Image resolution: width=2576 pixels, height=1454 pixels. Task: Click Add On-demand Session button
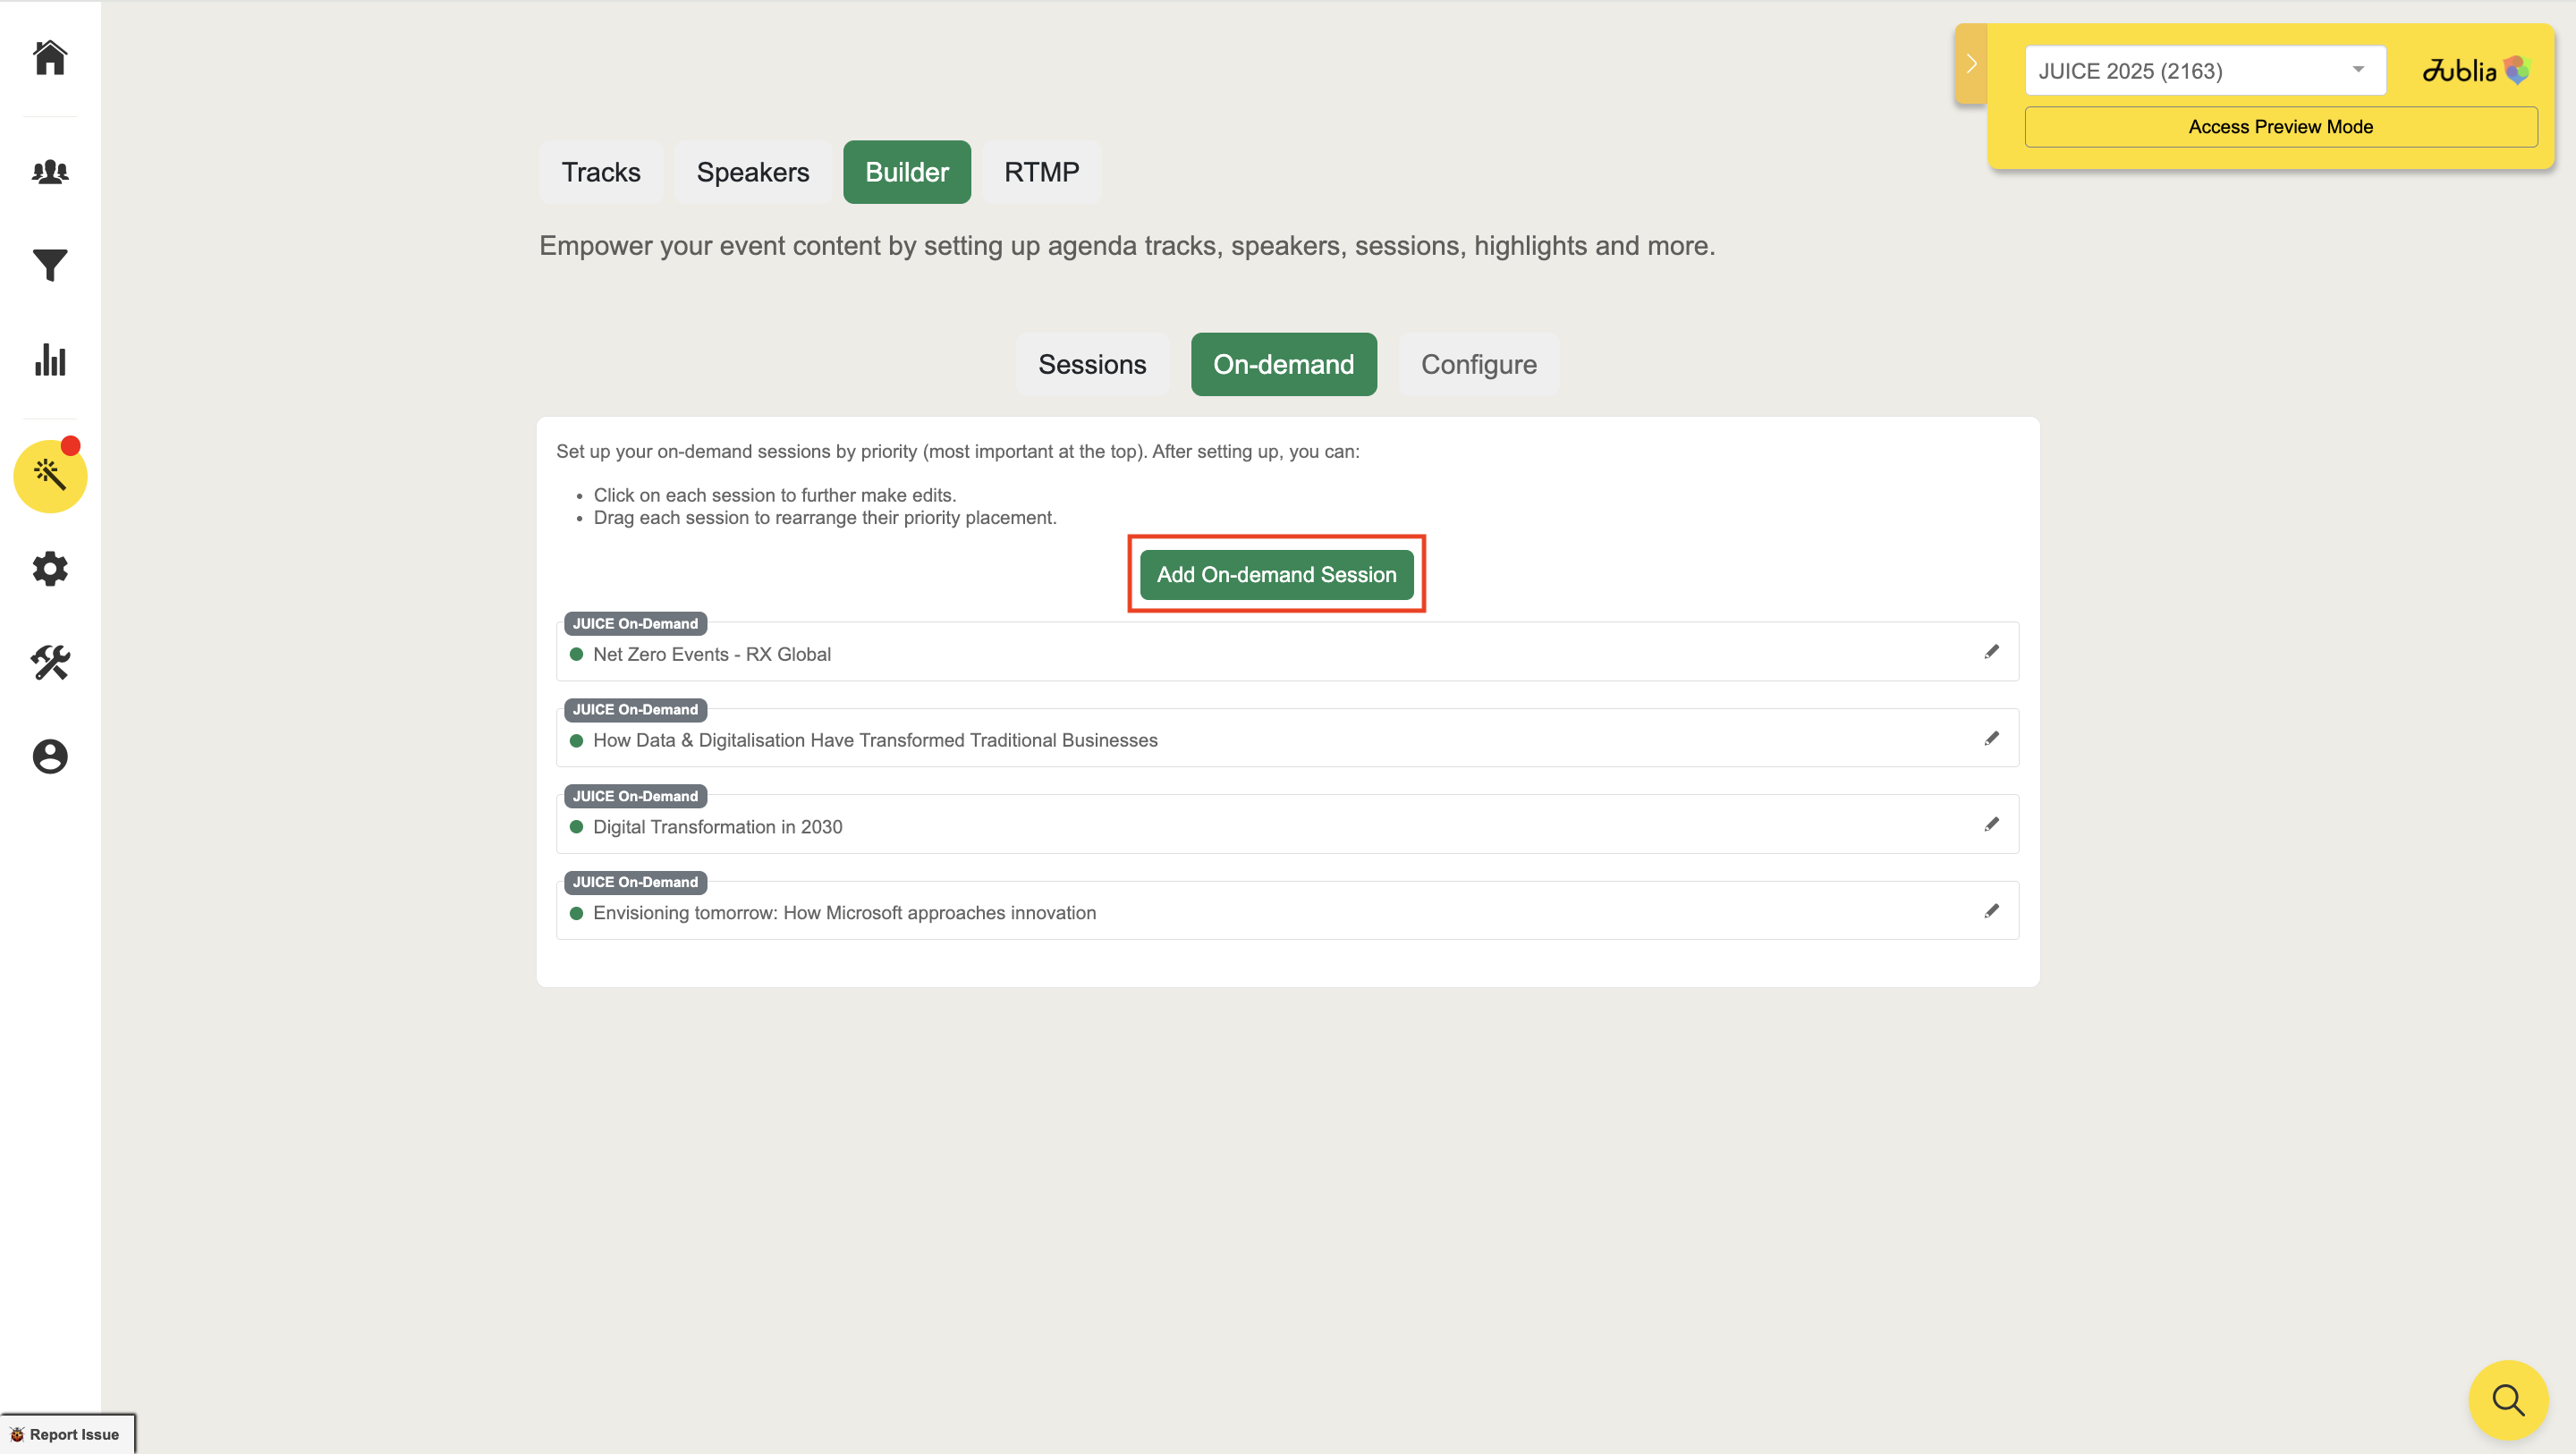coord(1276,575)
